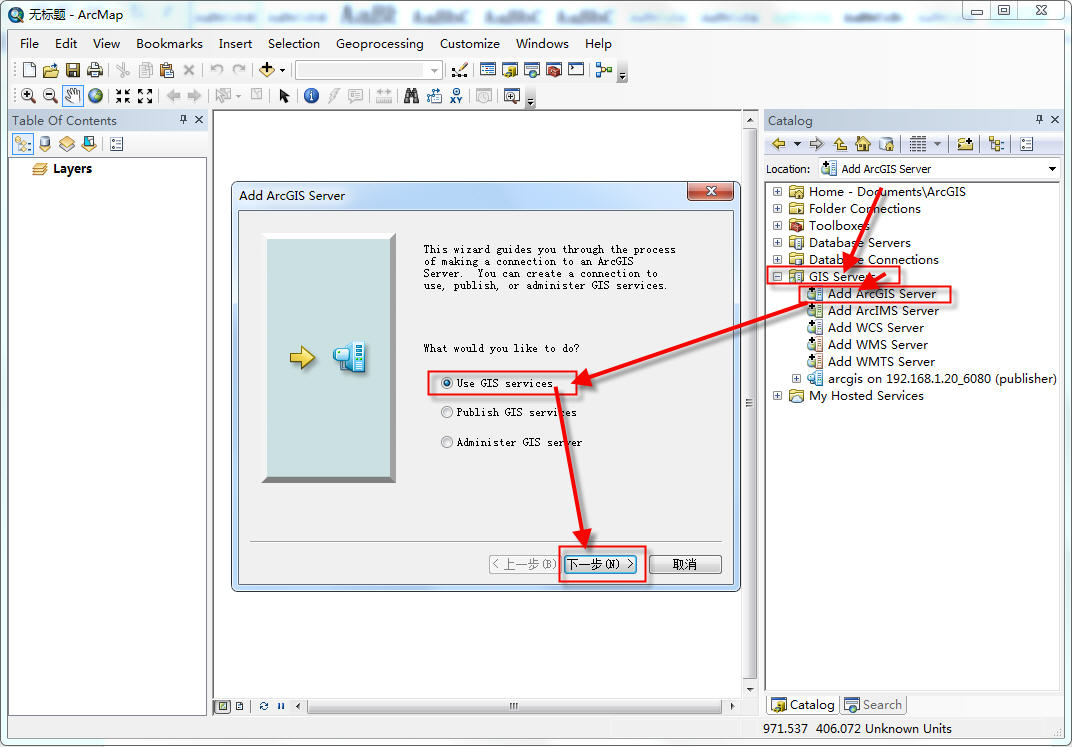1072x747 pixels.
Task: List By Visibility in Table Of Contents
Action: click(x=66, y=144)
